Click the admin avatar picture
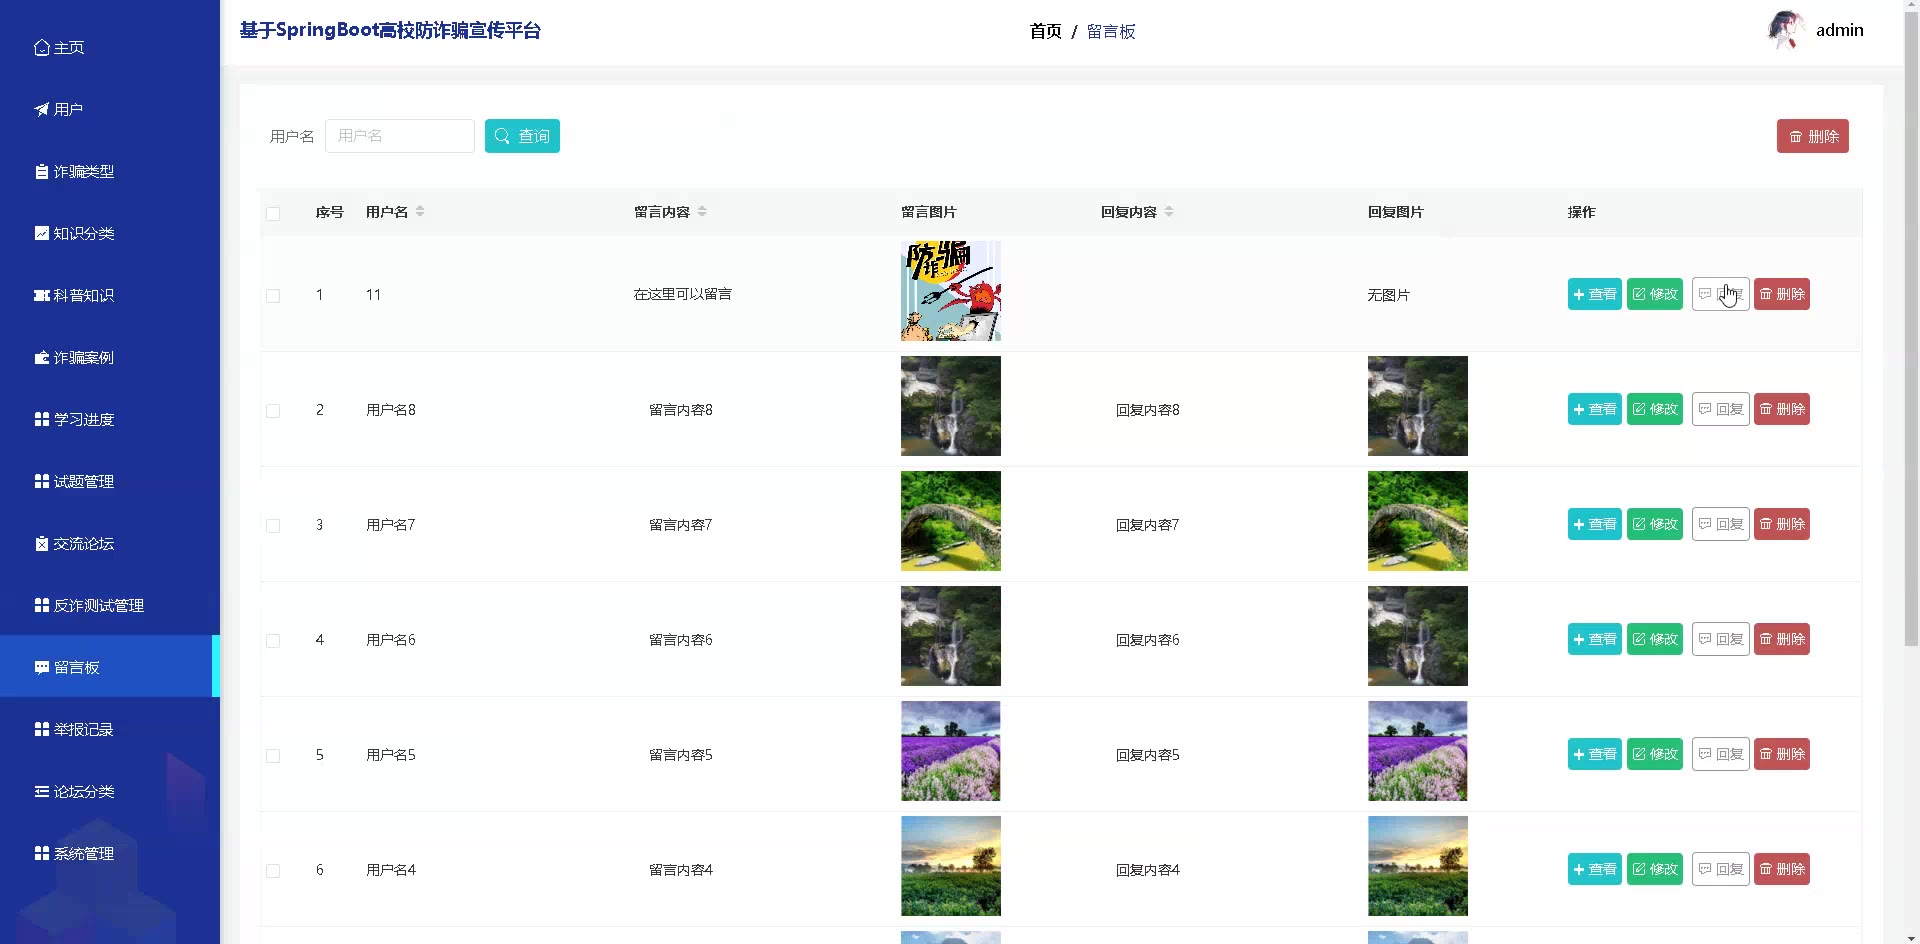 click(1785, 30)
